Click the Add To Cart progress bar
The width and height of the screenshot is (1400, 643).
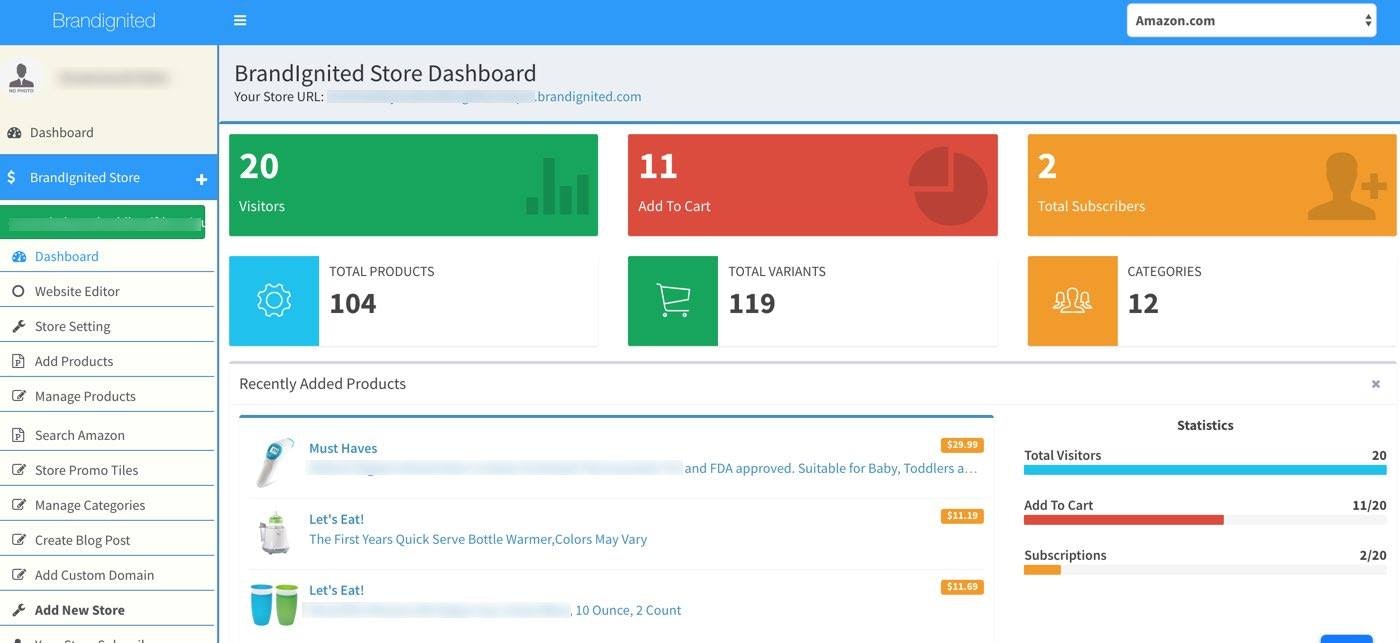click(x=1205, y=520)
